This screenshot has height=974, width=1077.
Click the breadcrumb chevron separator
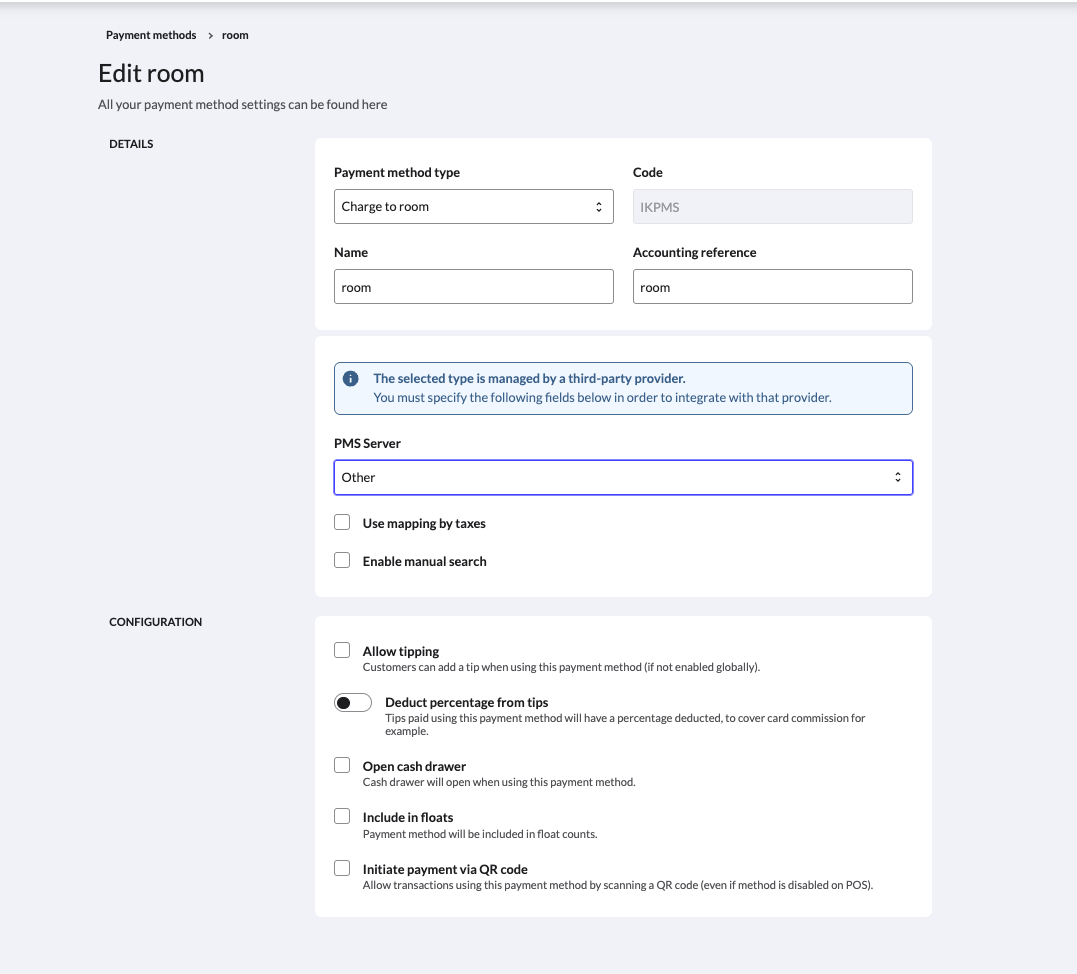(x=210, y=35)
